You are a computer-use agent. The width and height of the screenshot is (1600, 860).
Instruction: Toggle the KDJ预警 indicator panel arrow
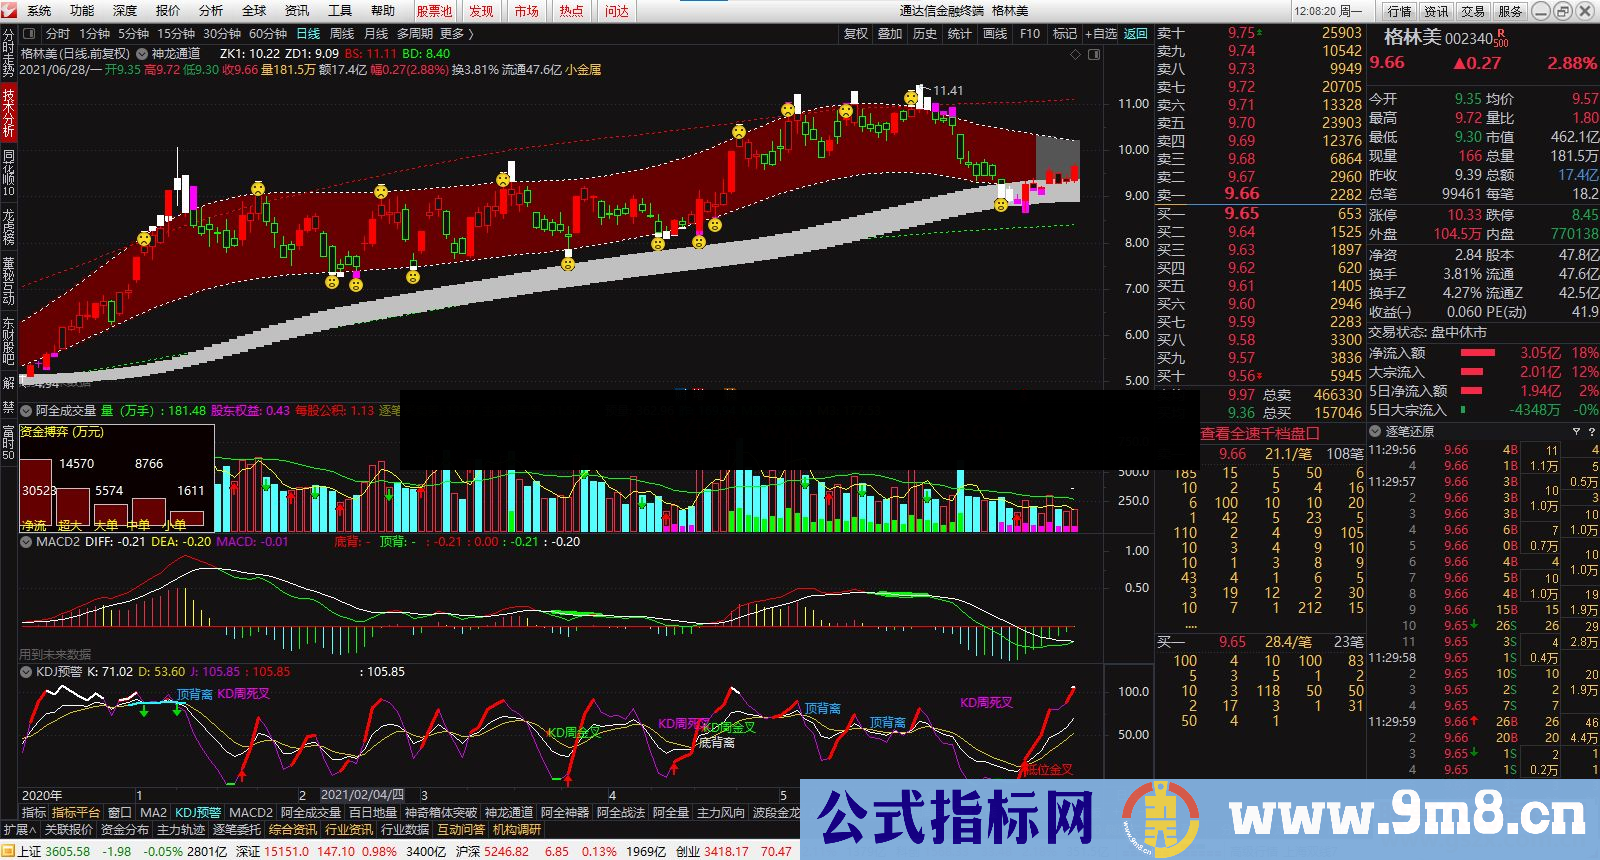[26, 672]
